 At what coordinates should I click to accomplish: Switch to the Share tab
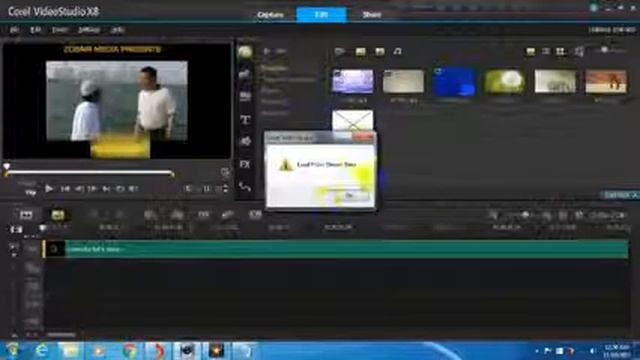pyautogui.click(x=372, y=15)
